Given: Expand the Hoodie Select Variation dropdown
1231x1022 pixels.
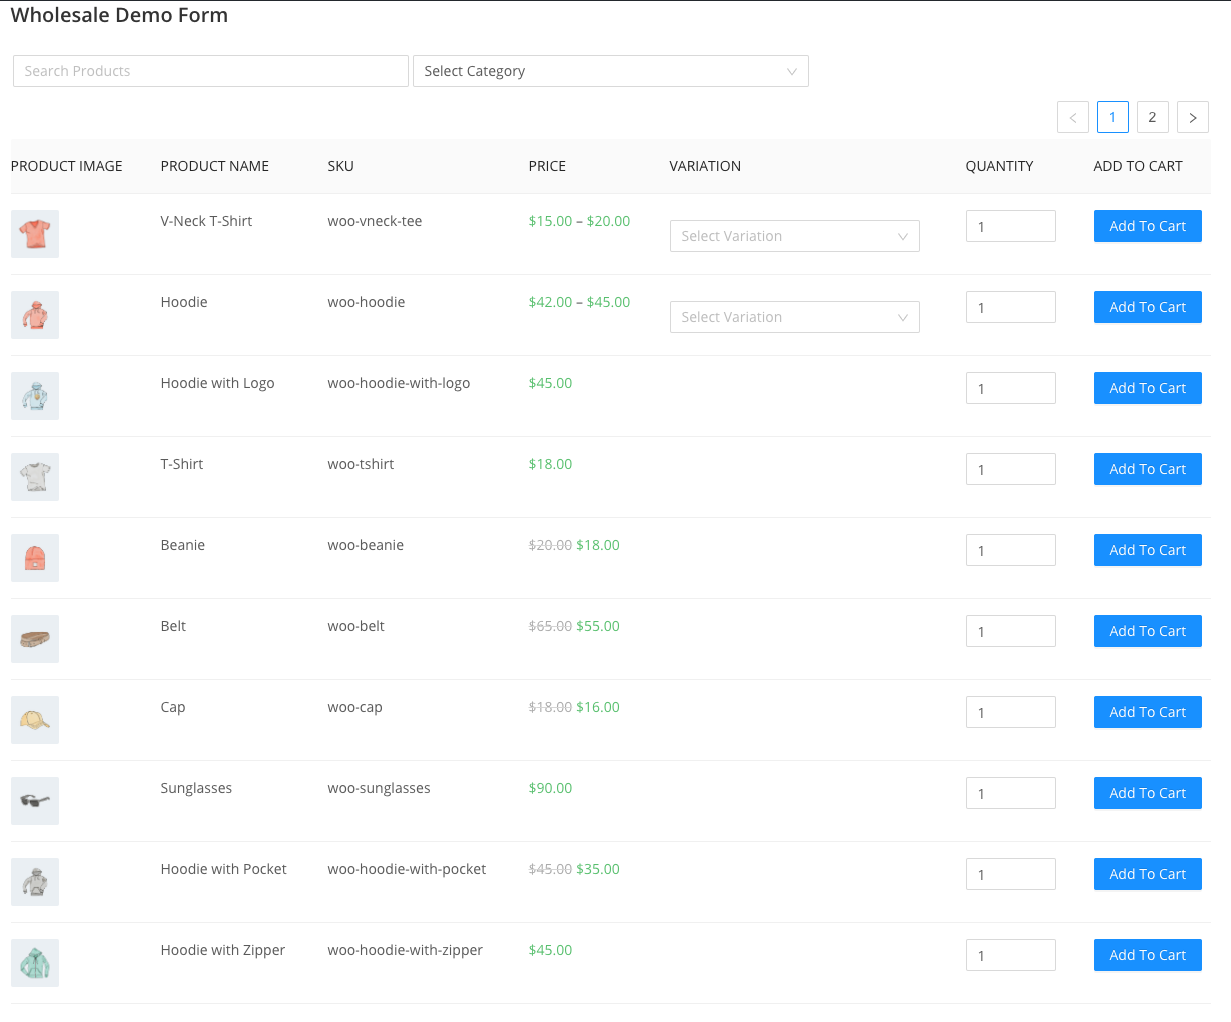Looking at the screenshot, I should tap(794, 317).
